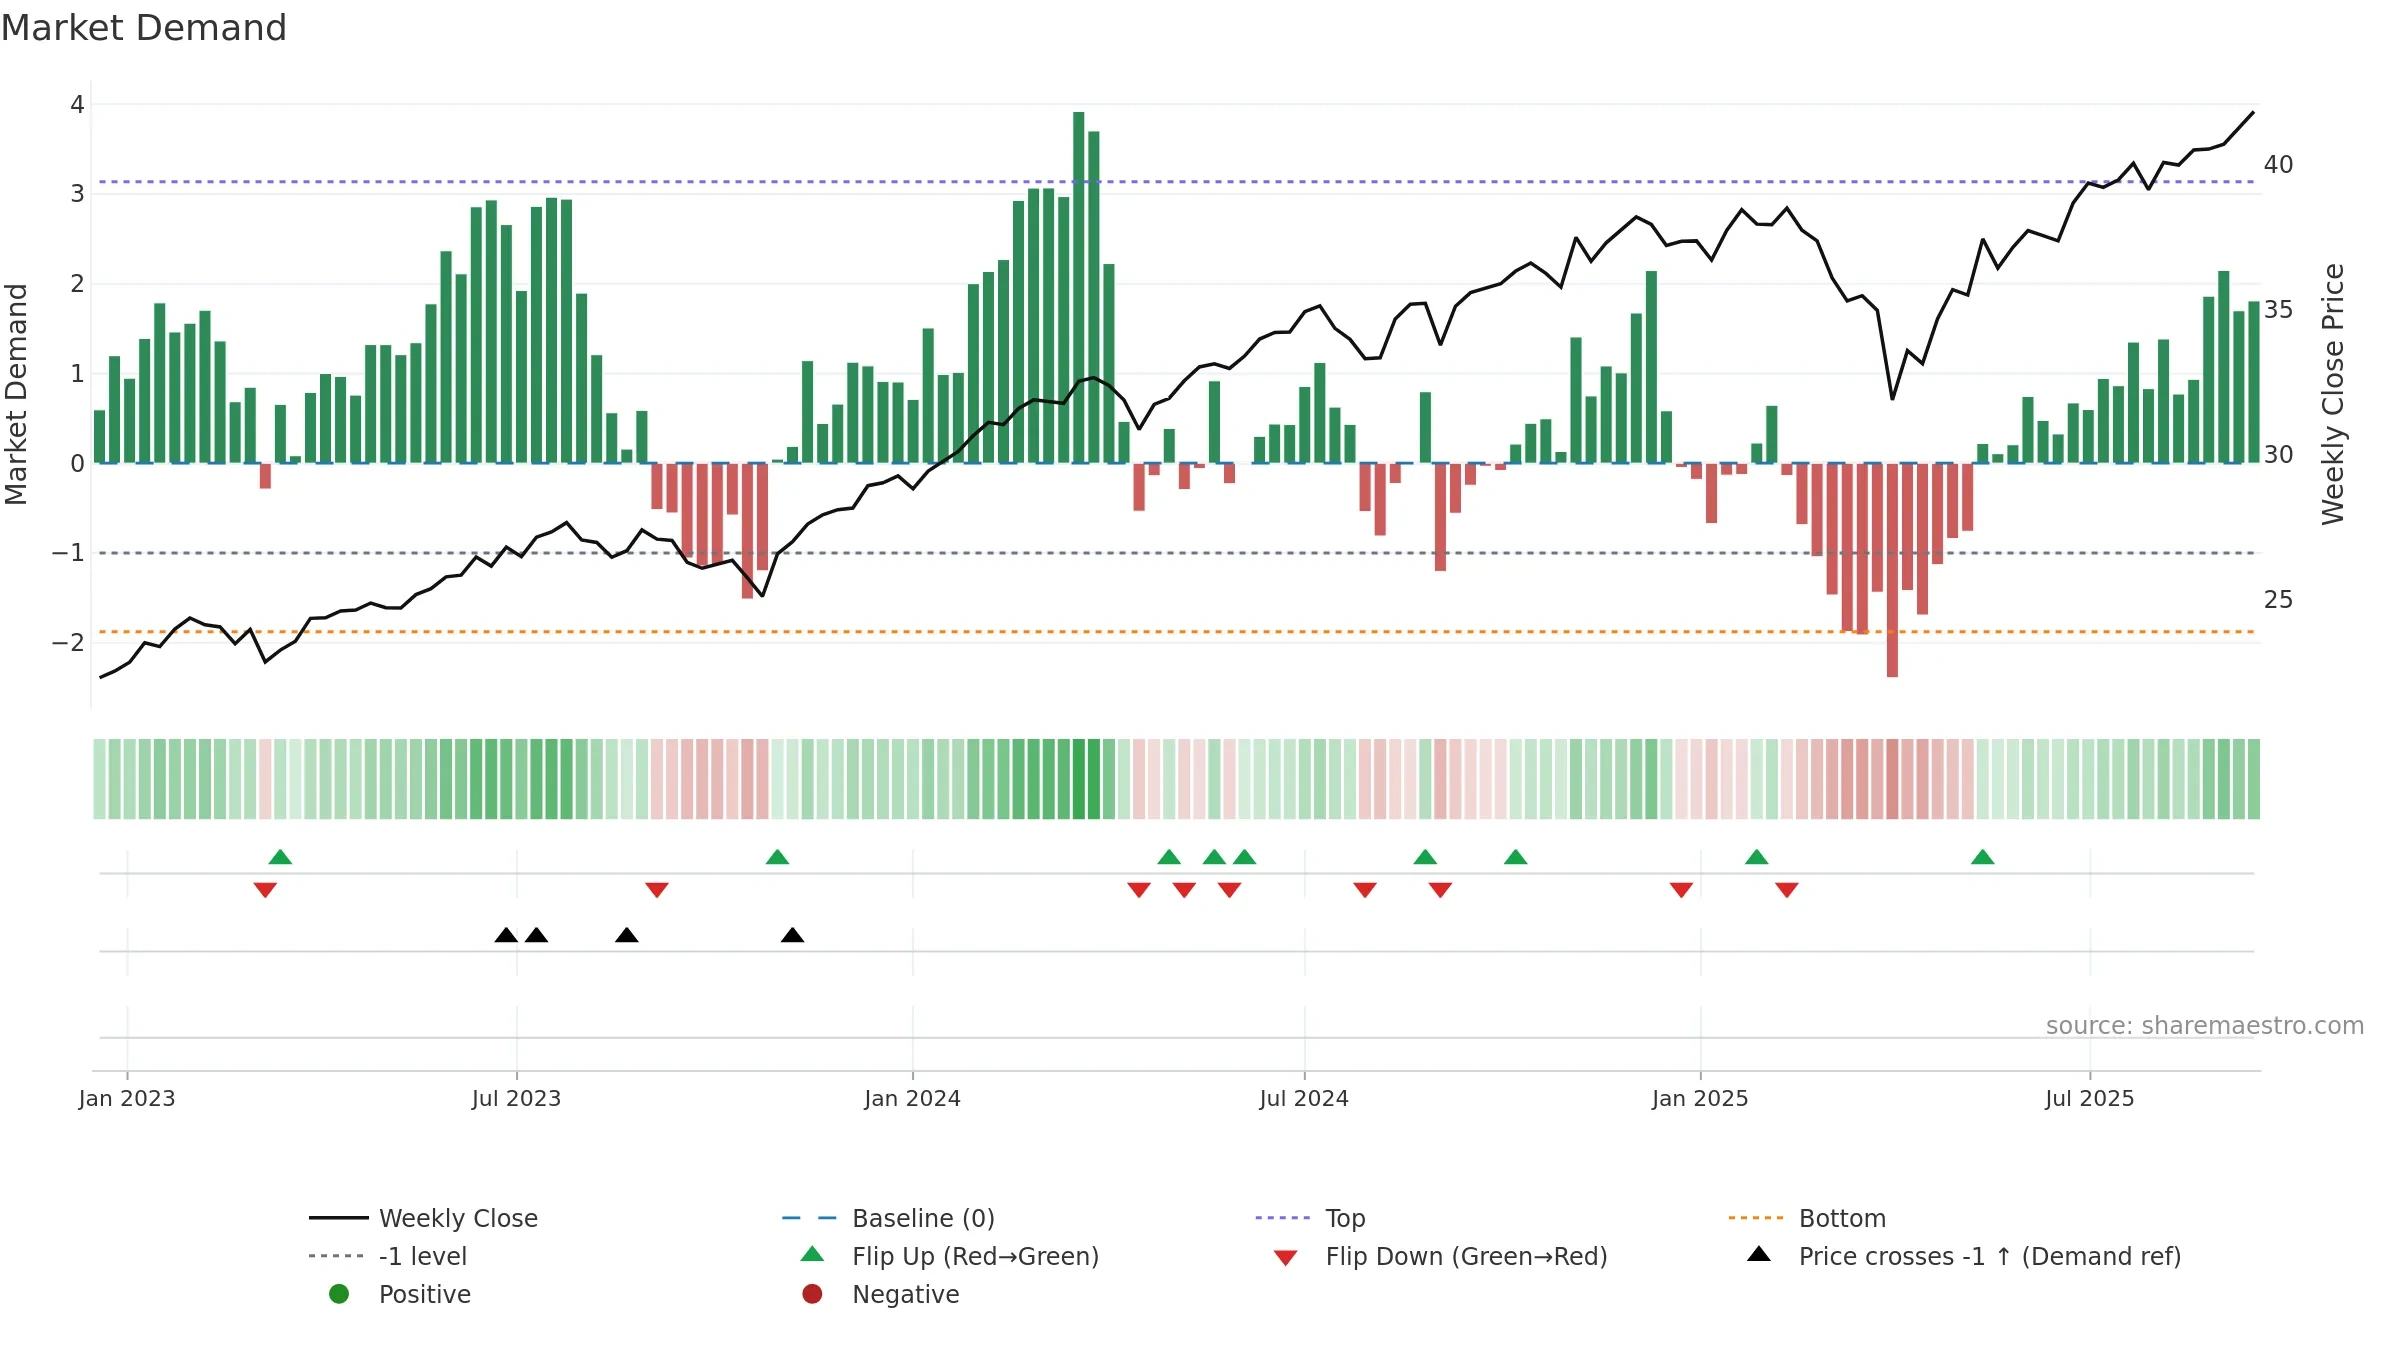2400x1350 pixels.
Task: Click the '−1' left axis tick
Action: (x=68, y=552)
